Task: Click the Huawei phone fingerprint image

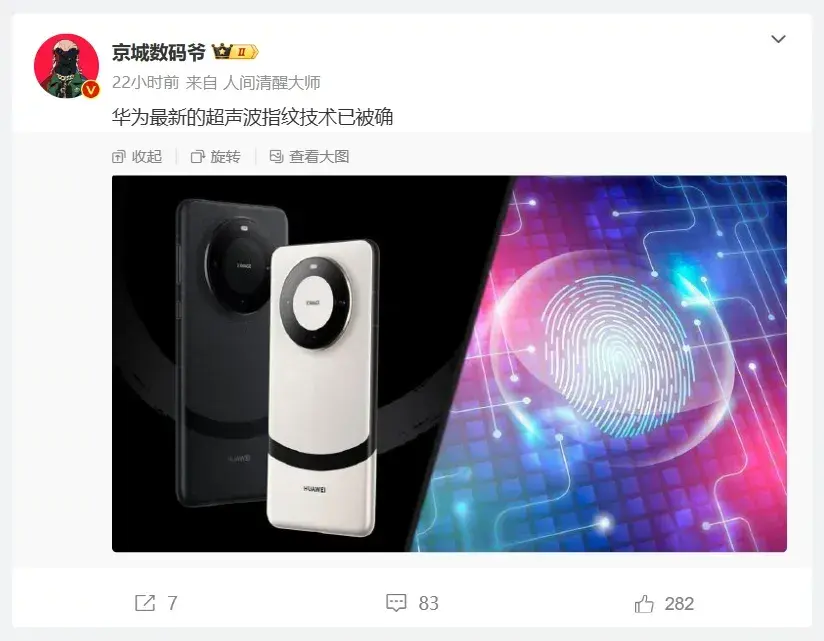Action: 449,364
